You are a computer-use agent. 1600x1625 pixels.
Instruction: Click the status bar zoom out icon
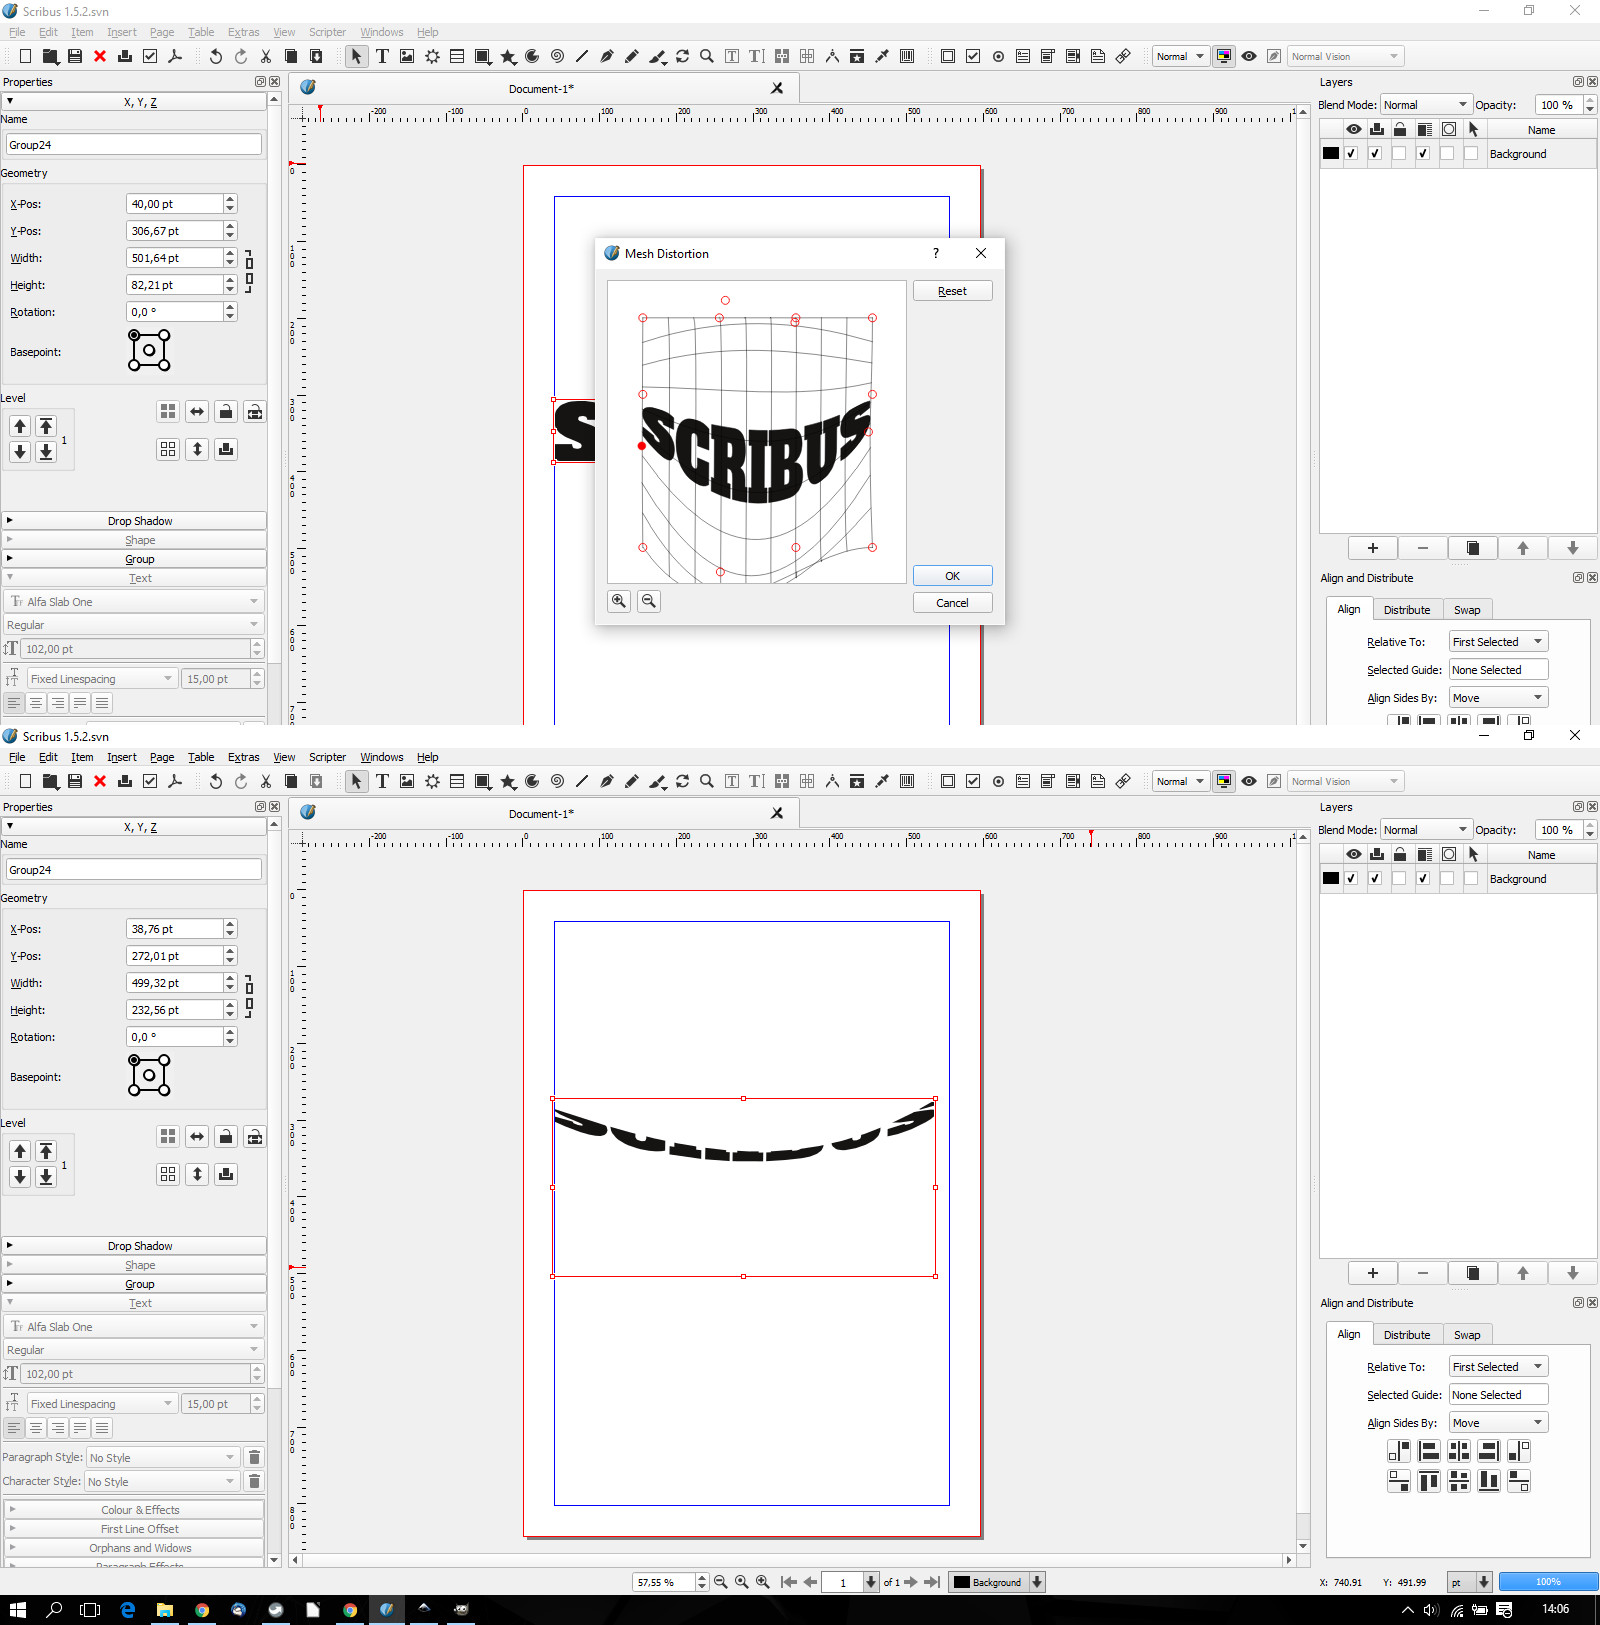coord(720,1582)
